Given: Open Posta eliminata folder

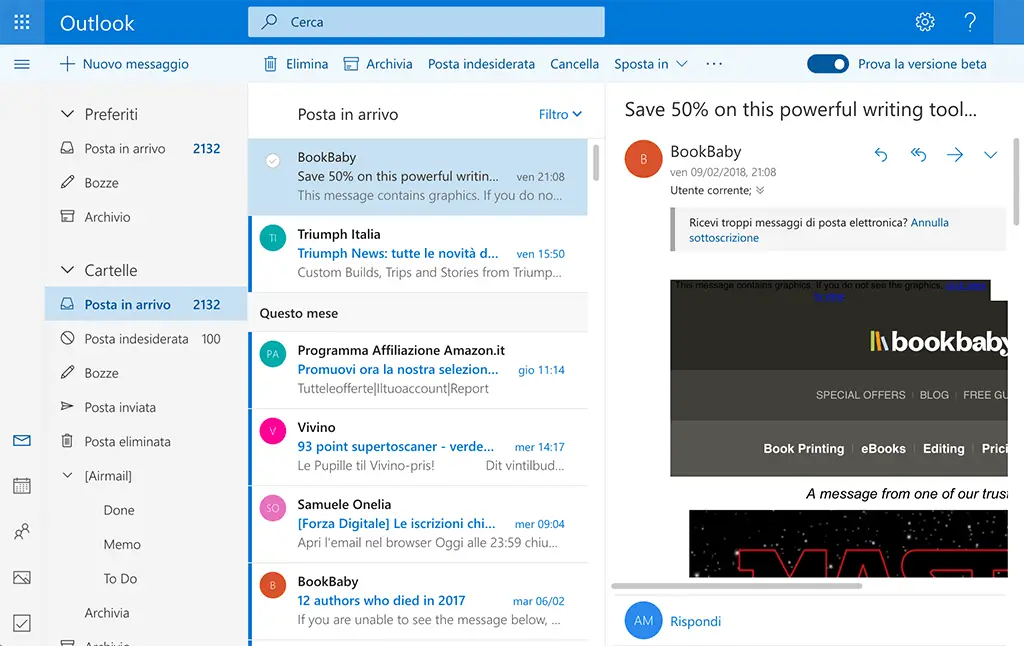Looking at the screenshot, I should (146, 442).
